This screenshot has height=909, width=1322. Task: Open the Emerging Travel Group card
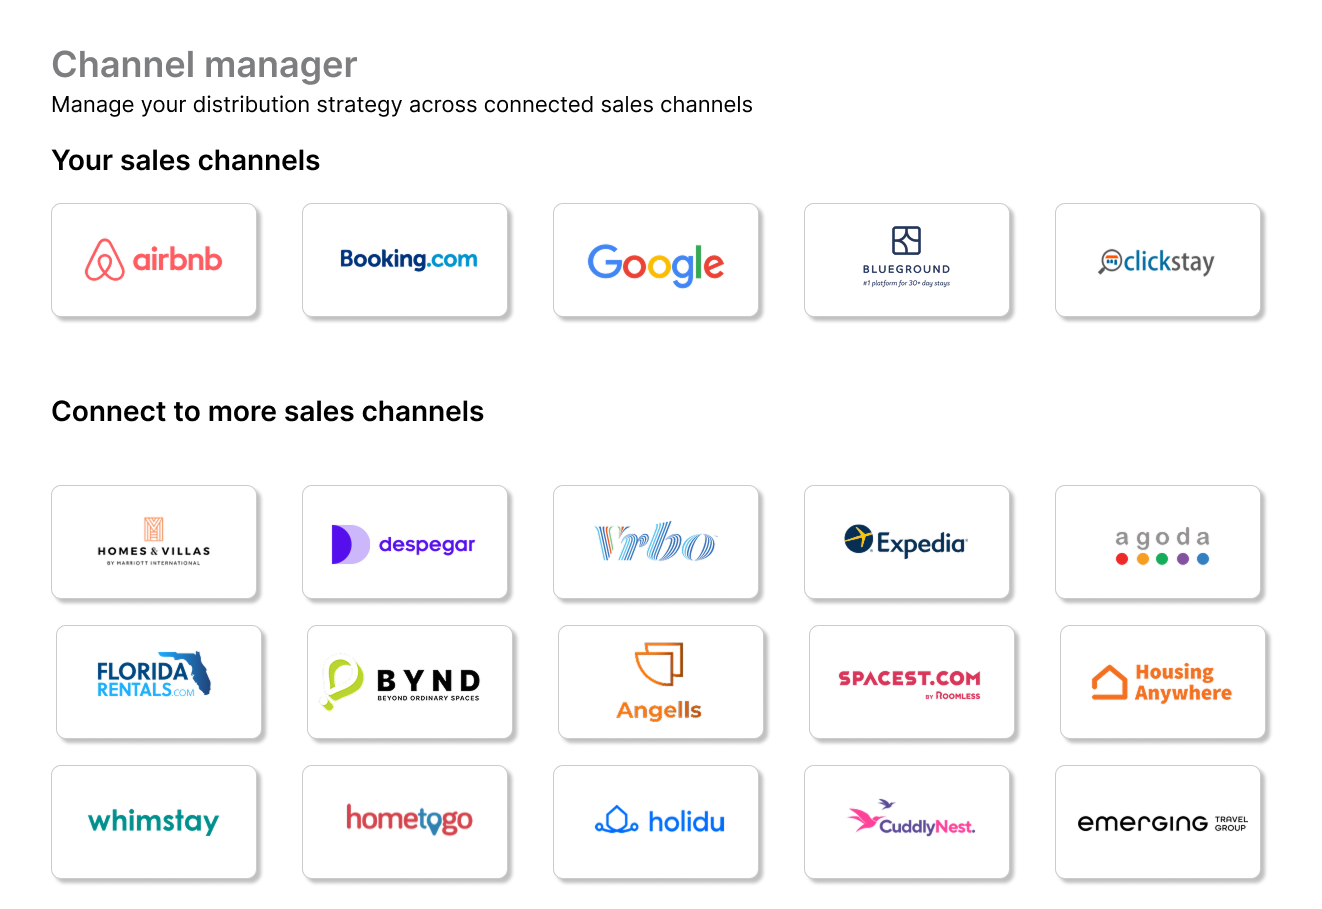coord(1157,822)
